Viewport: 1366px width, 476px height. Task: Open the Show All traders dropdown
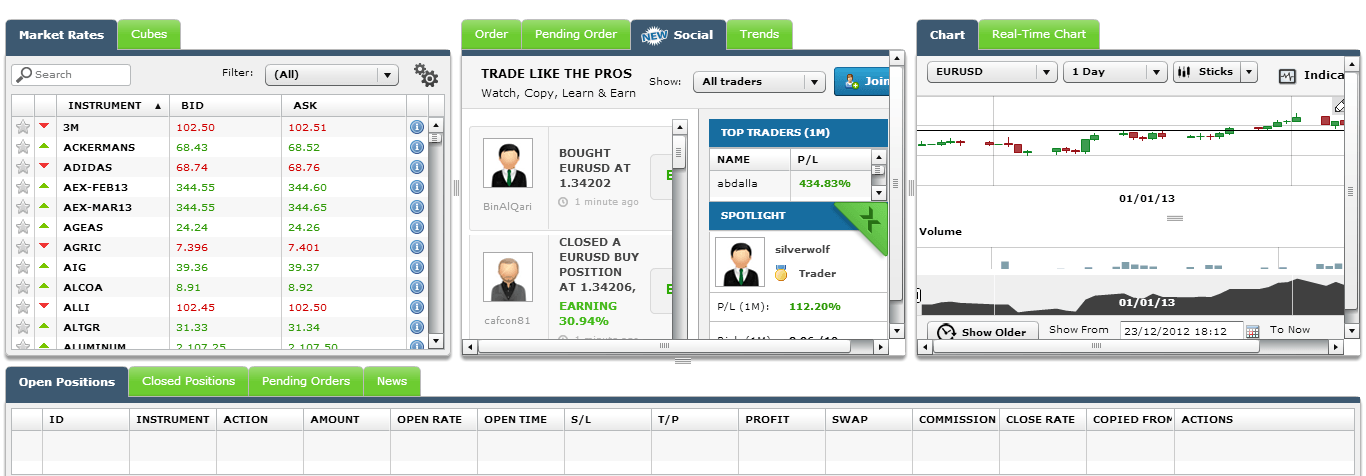click(x=758, y=81)
